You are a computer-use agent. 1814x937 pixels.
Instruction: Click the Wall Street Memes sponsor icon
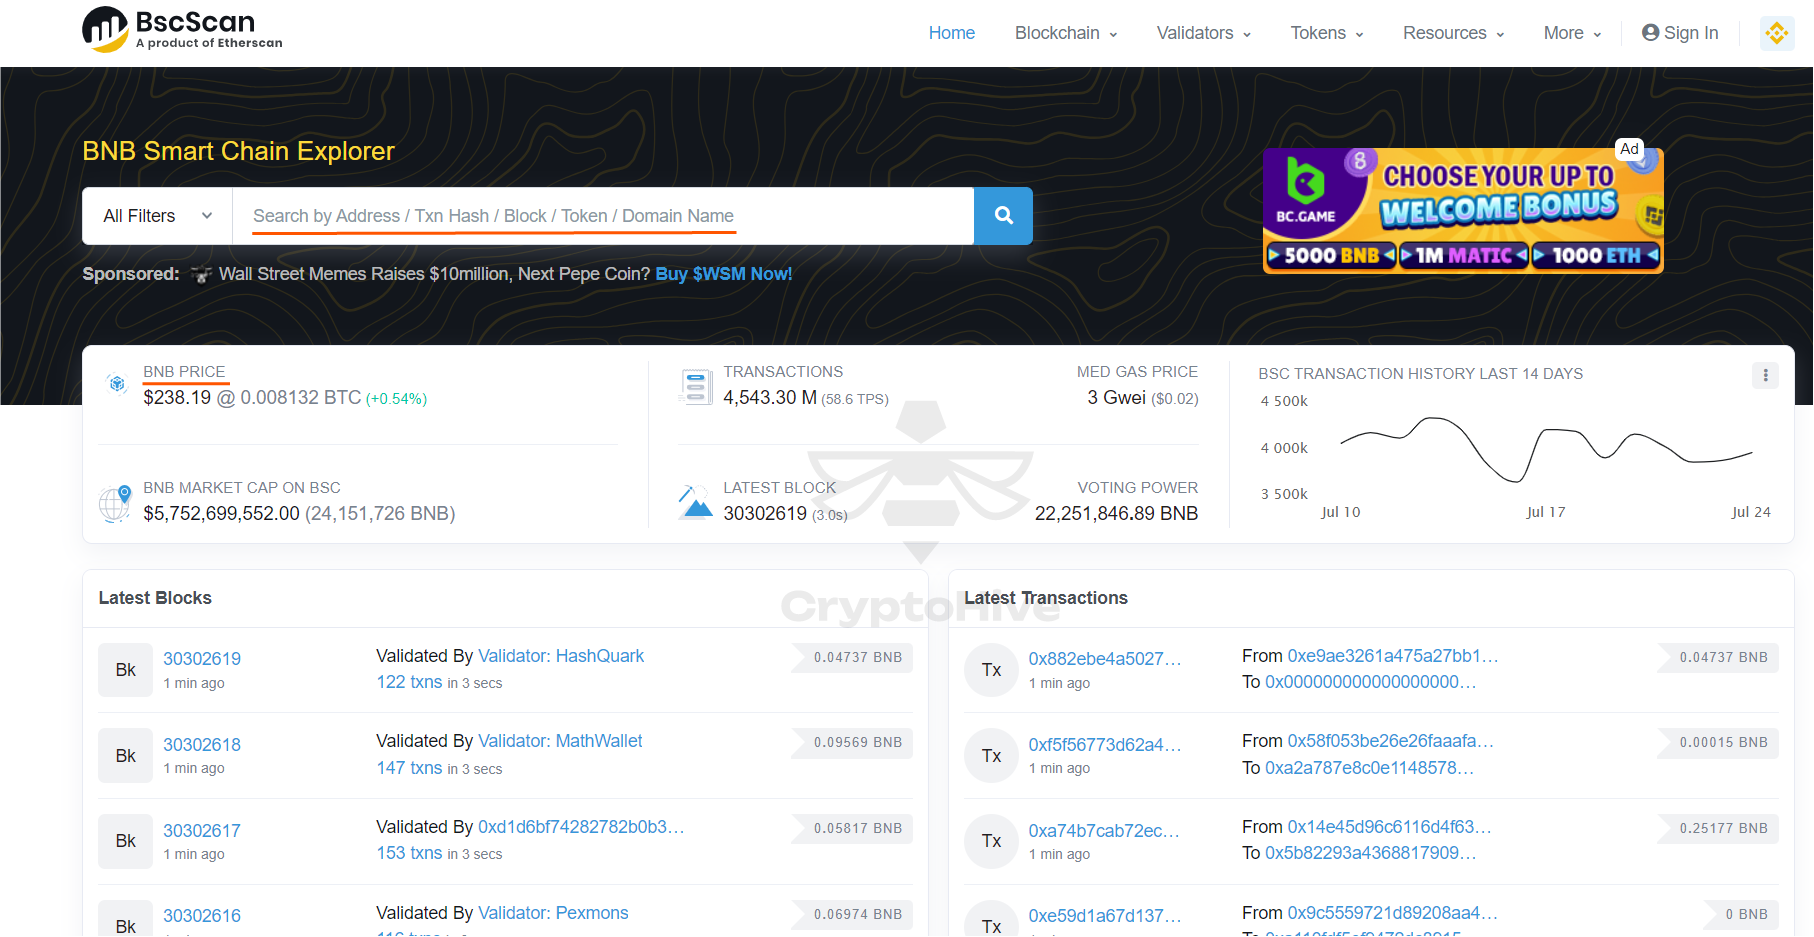point(201,274)
